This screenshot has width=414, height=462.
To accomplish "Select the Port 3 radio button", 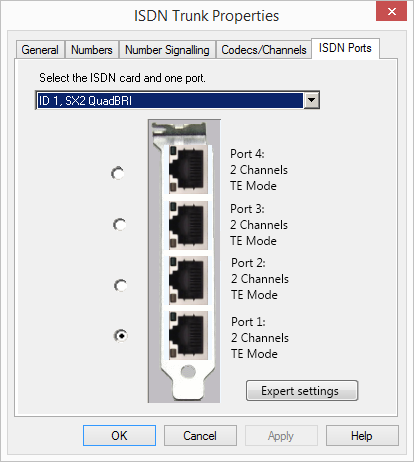I will pos(119,224).
